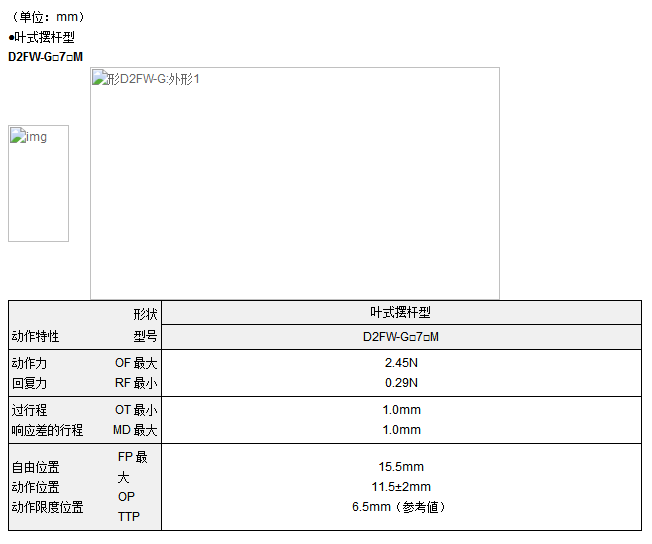
Task: Select the RF 最小 label
Action: 135,383
